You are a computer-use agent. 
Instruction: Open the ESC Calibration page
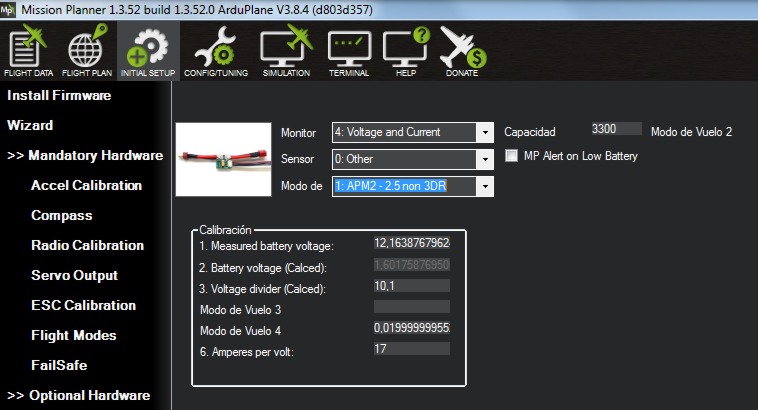tap(83, 305)
